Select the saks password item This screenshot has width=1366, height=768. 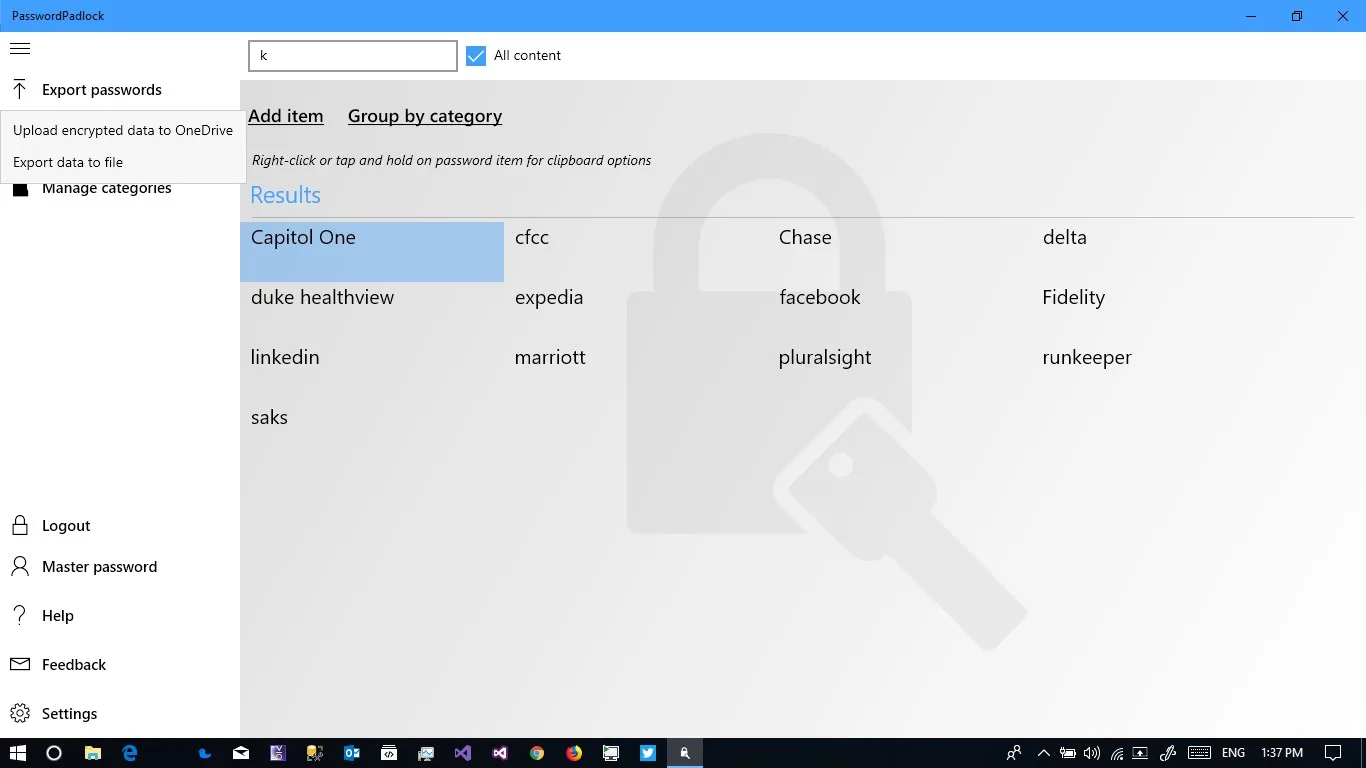(372, 432)
